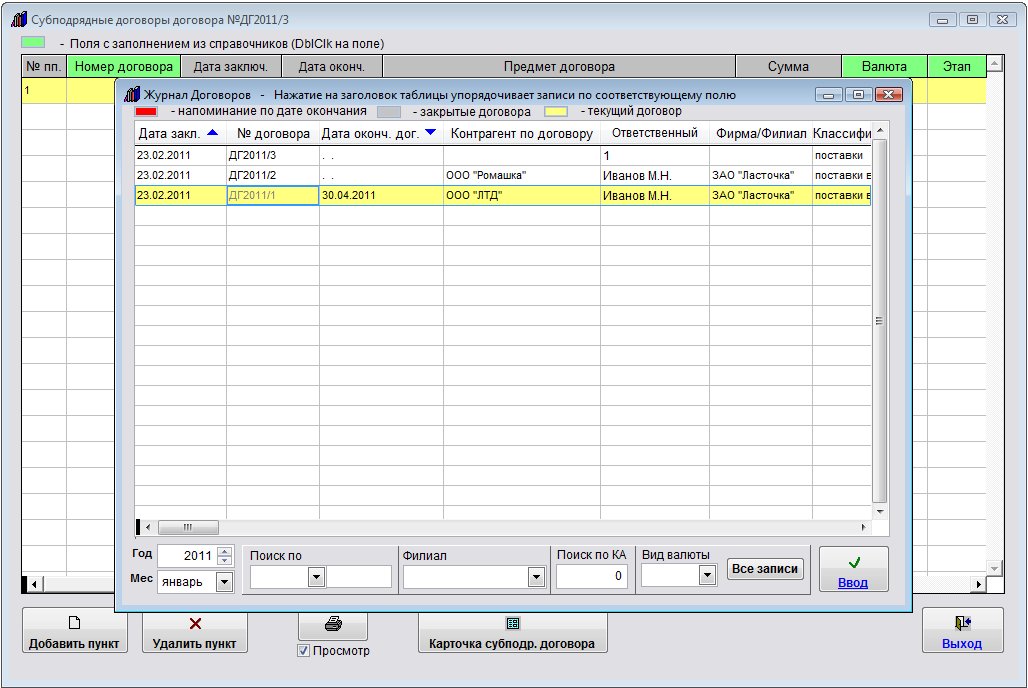
Task: Click the yellow current-contract legend swatch
Action: (x=555, y=111)
